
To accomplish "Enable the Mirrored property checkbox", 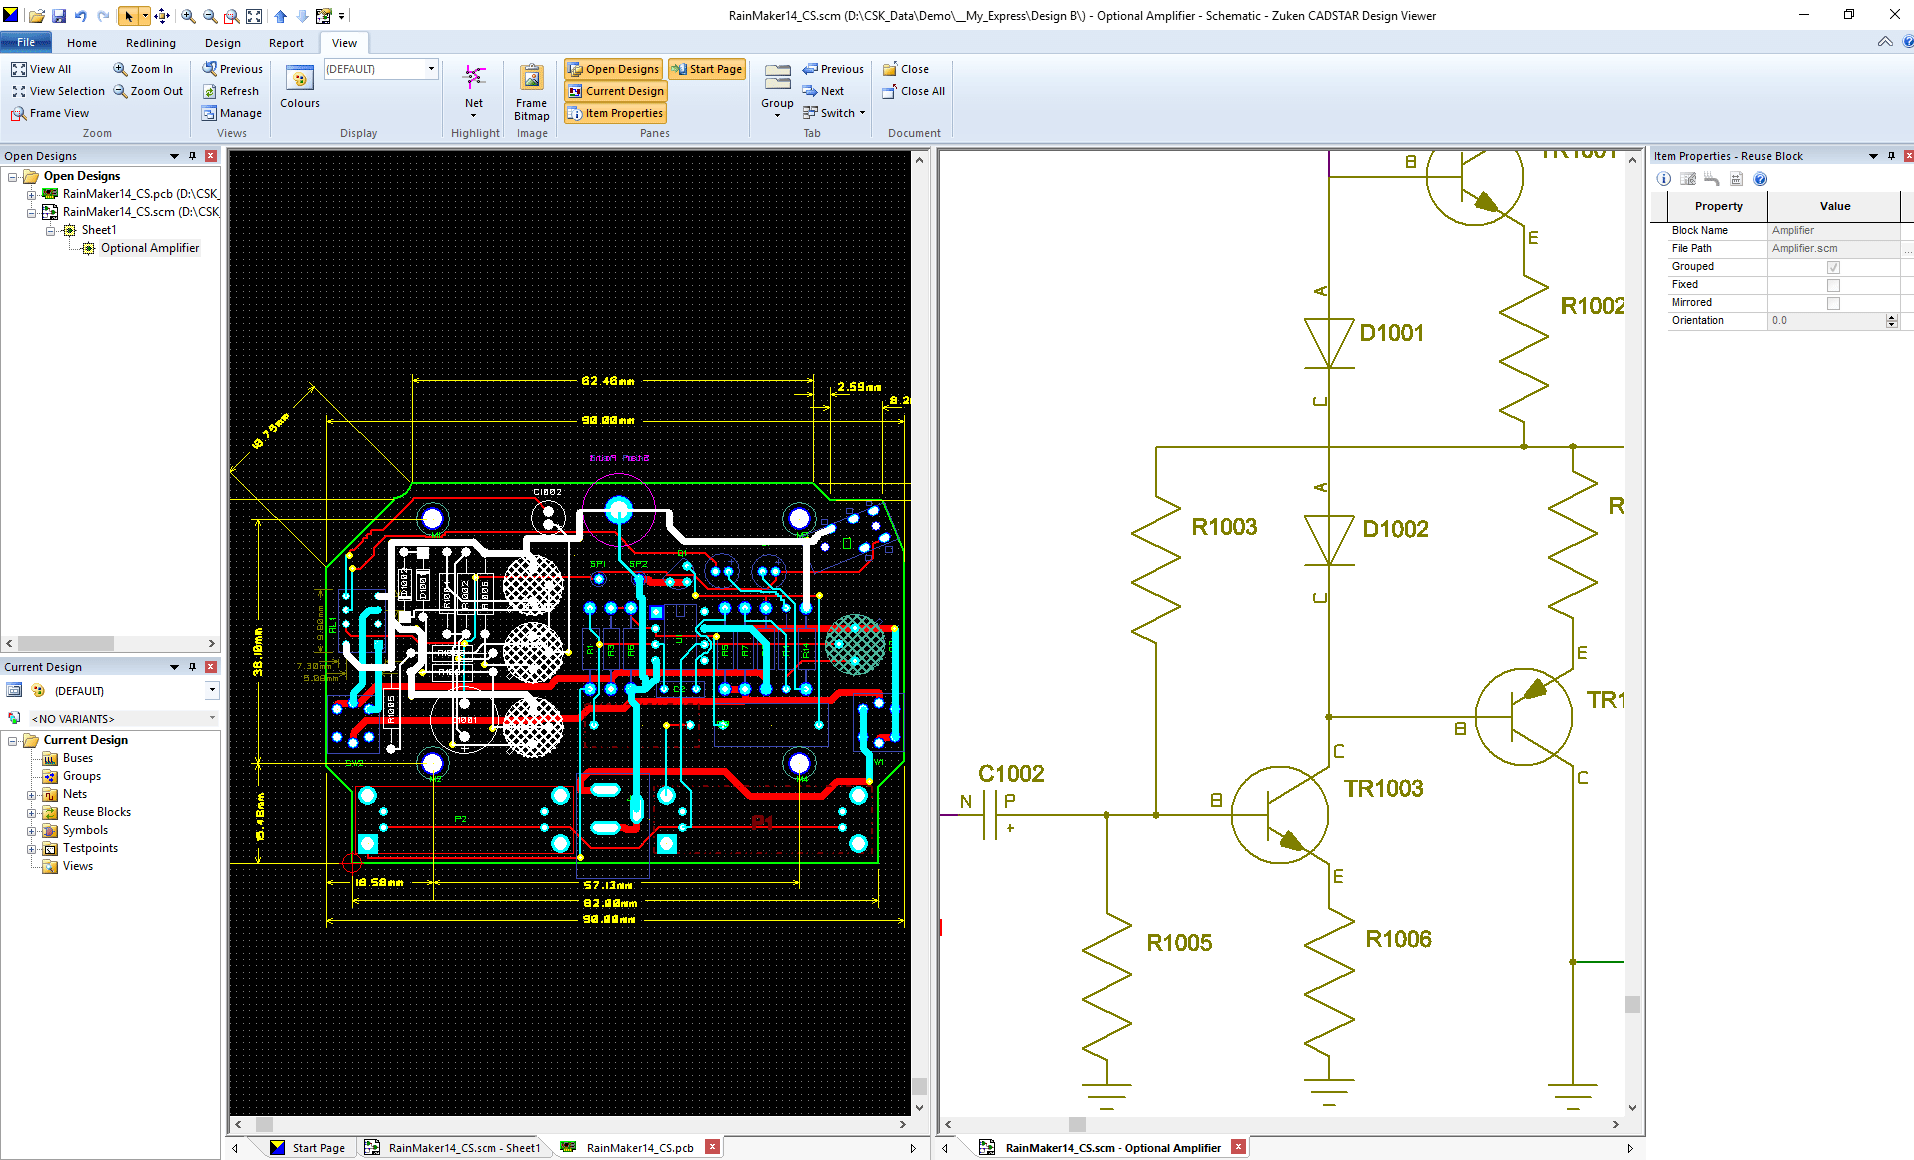I will click(x=1833, y=302).
